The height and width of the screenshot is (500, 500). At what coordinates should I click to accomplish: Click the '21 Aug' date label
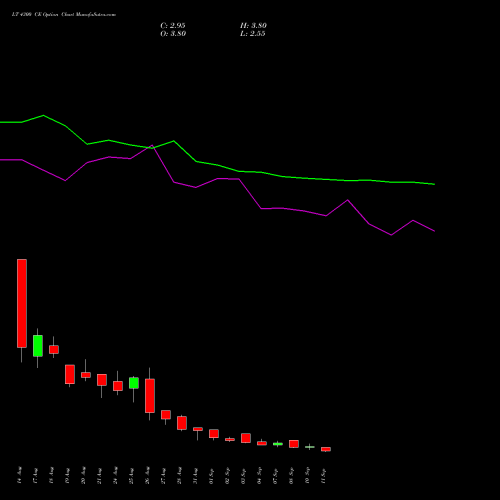(x=99, y=475)
